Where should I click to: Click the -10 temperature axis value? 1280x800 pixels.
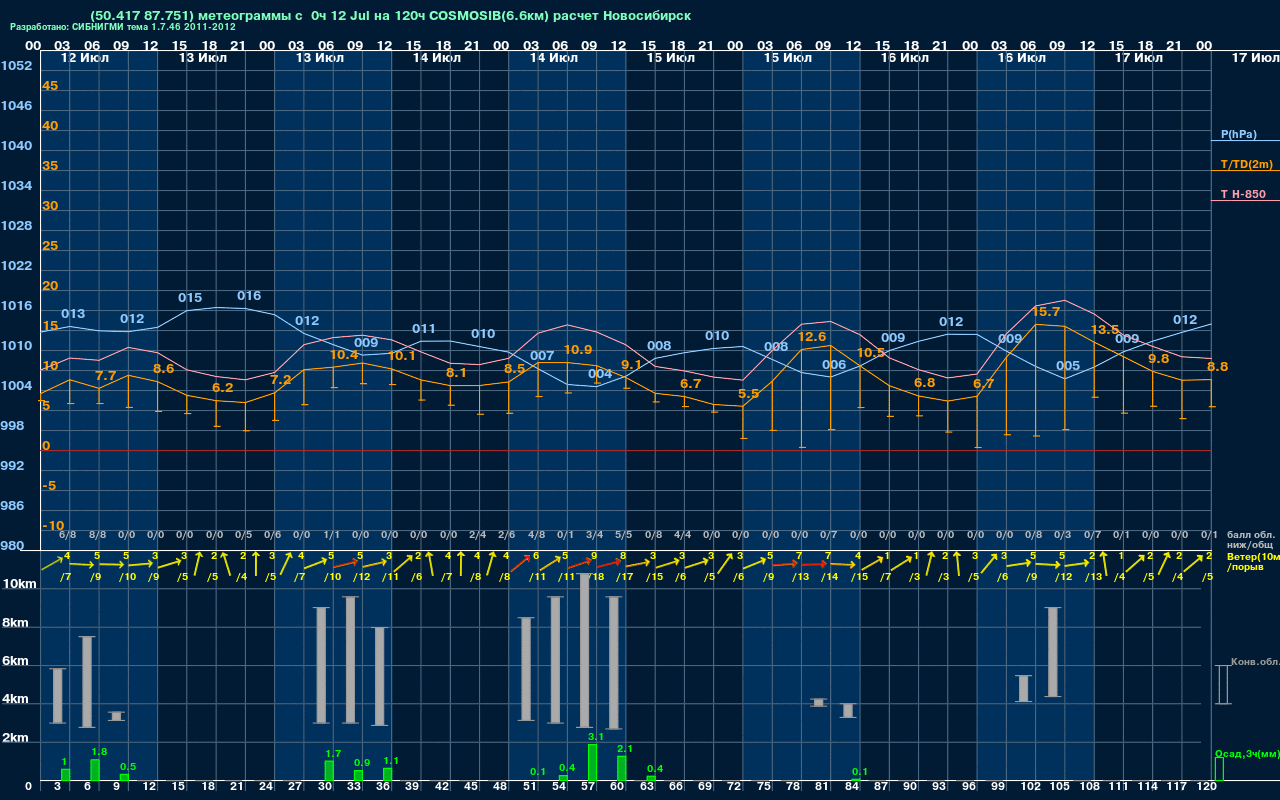[x=53, y=526]
